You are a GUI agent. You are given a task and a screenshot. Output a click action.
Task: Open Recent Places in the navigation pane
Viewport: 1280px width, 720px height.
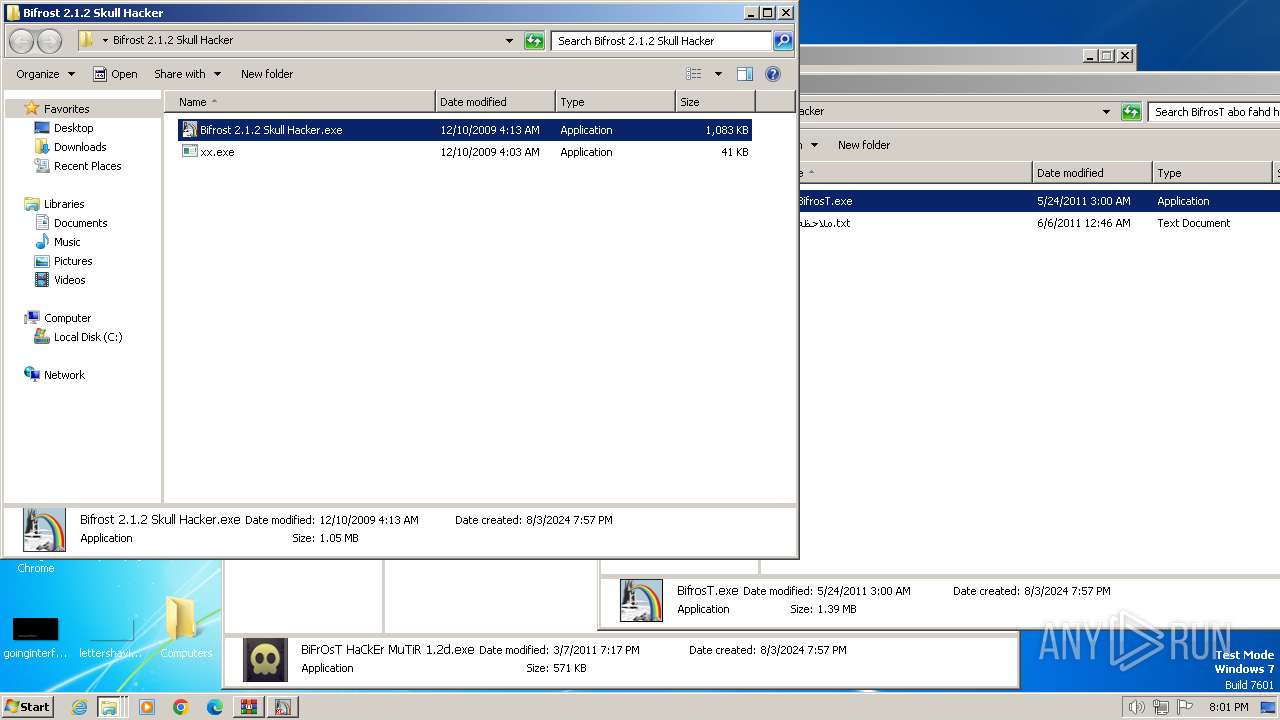click(87, 166)
